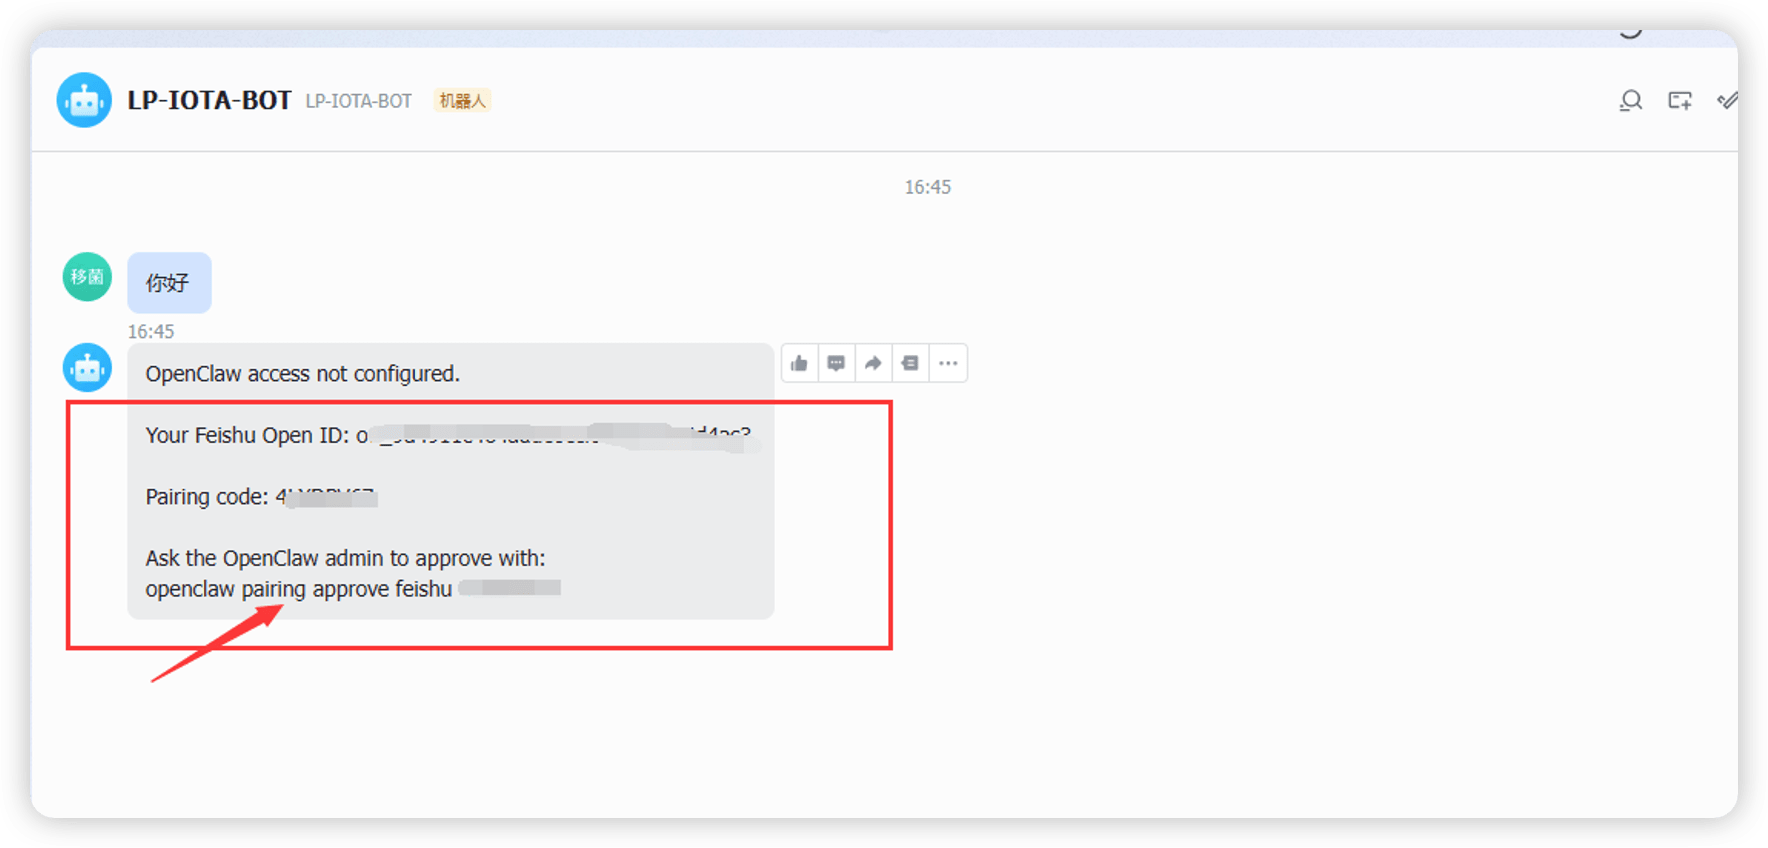Like the bot message with thumbs up
This screenshot has height=848, width=1768.
(x=799, y=363)
